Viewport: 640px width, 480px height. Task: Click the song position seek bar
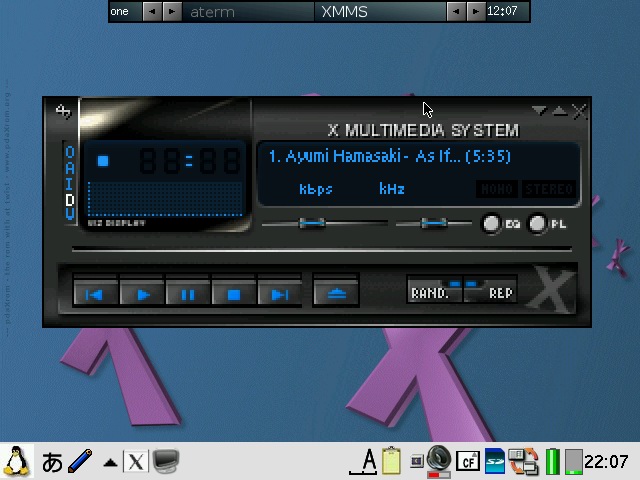tap(321, 249)
